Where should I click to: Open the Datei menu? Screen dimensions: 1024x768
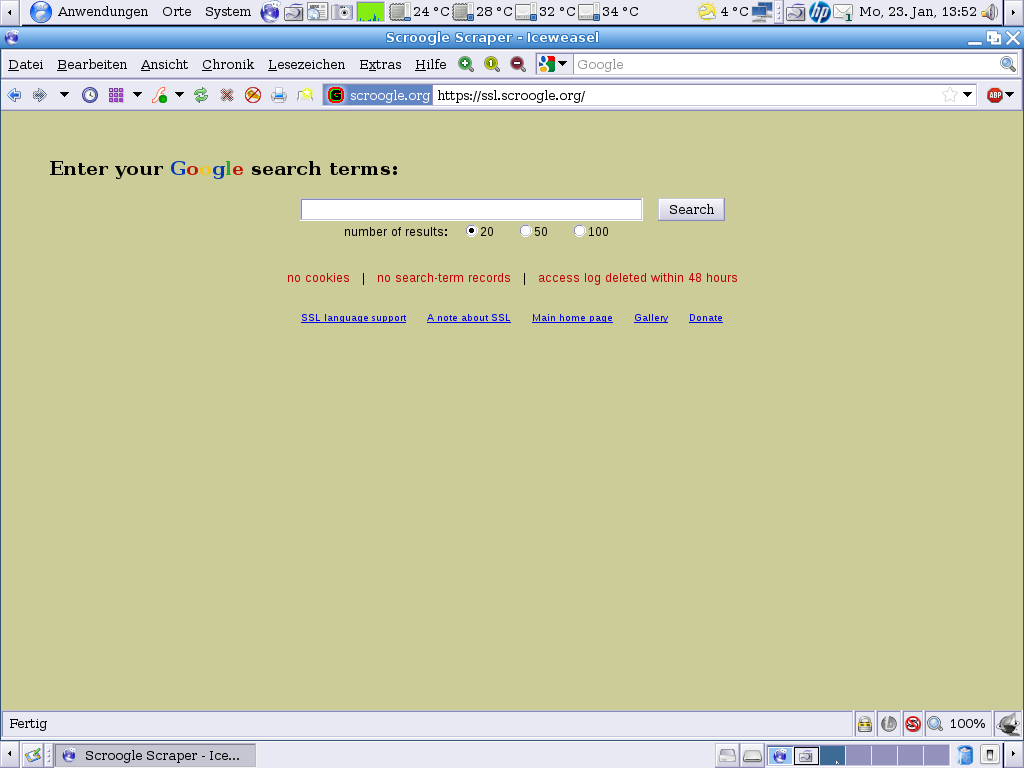(x=25, y=64)
